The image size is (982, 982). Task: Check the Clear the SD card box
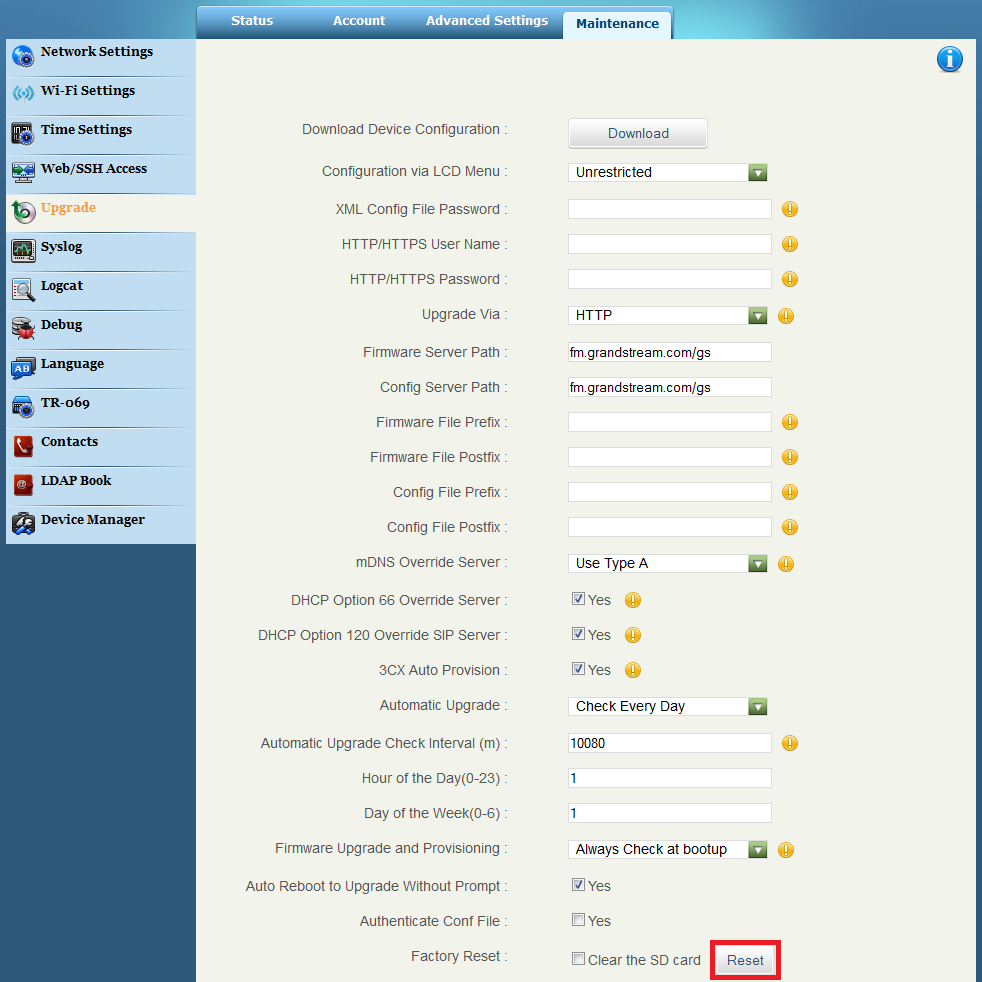pos(578,959)
